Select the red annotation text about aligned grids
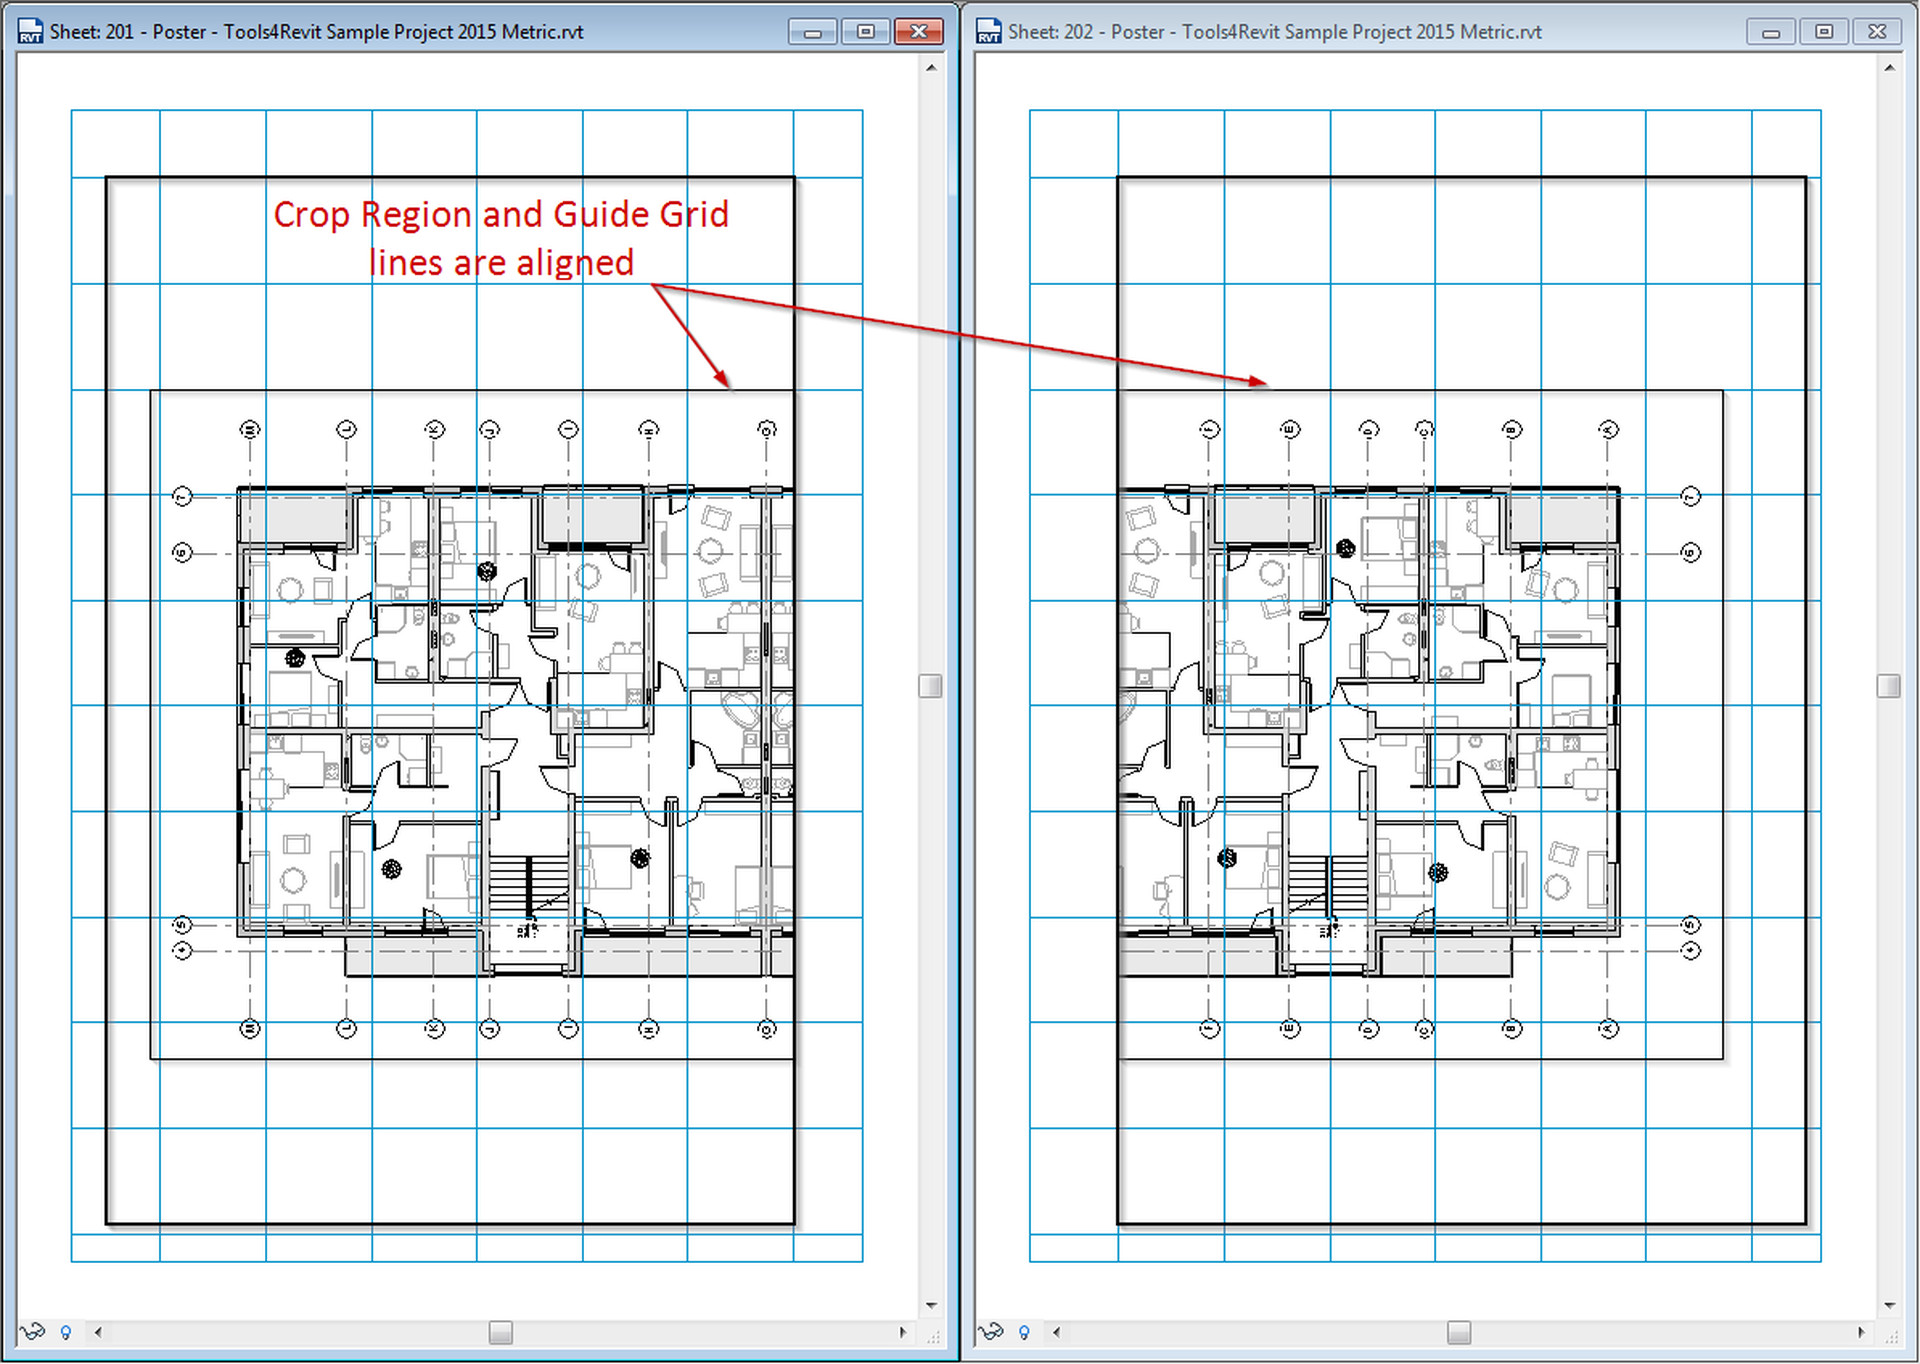Viewport: 1920px width, 1364px height. tap(502, 236)
